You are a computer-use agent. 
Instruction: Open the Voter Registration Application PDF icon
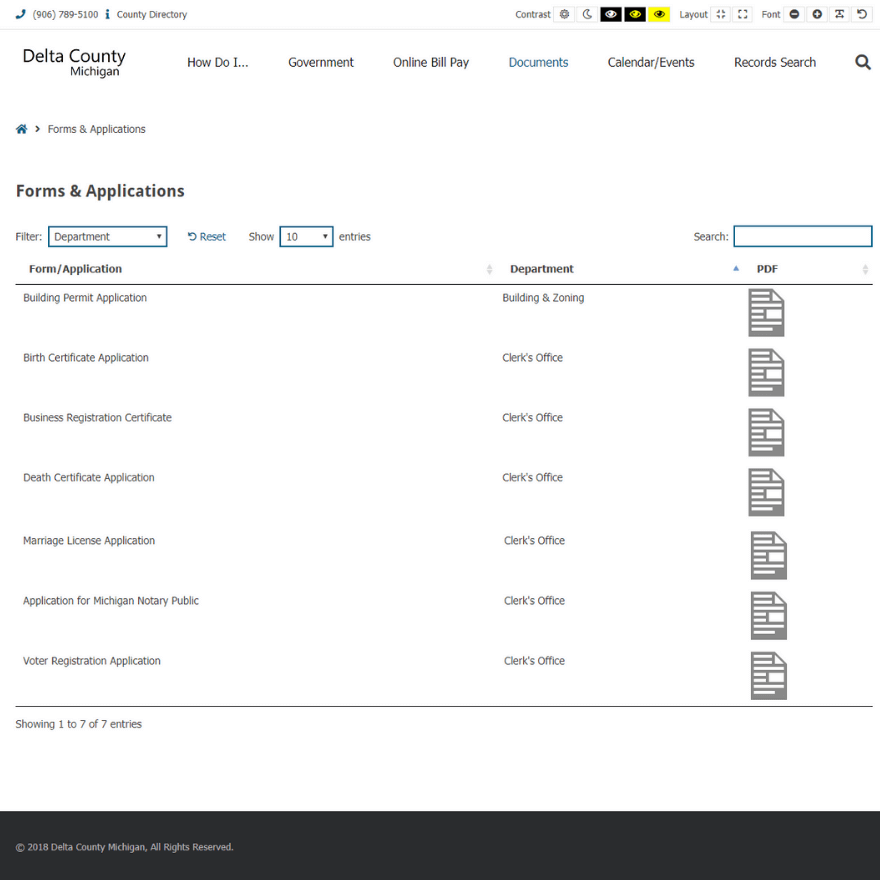click(768, 675)
